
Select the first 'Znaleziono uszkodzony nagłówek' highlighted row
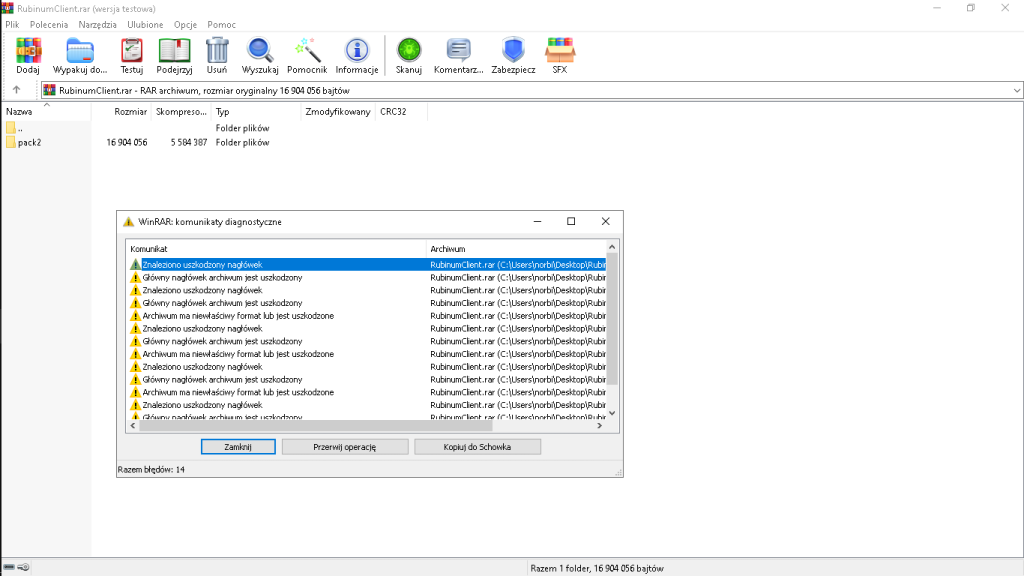tap(366, 264)
